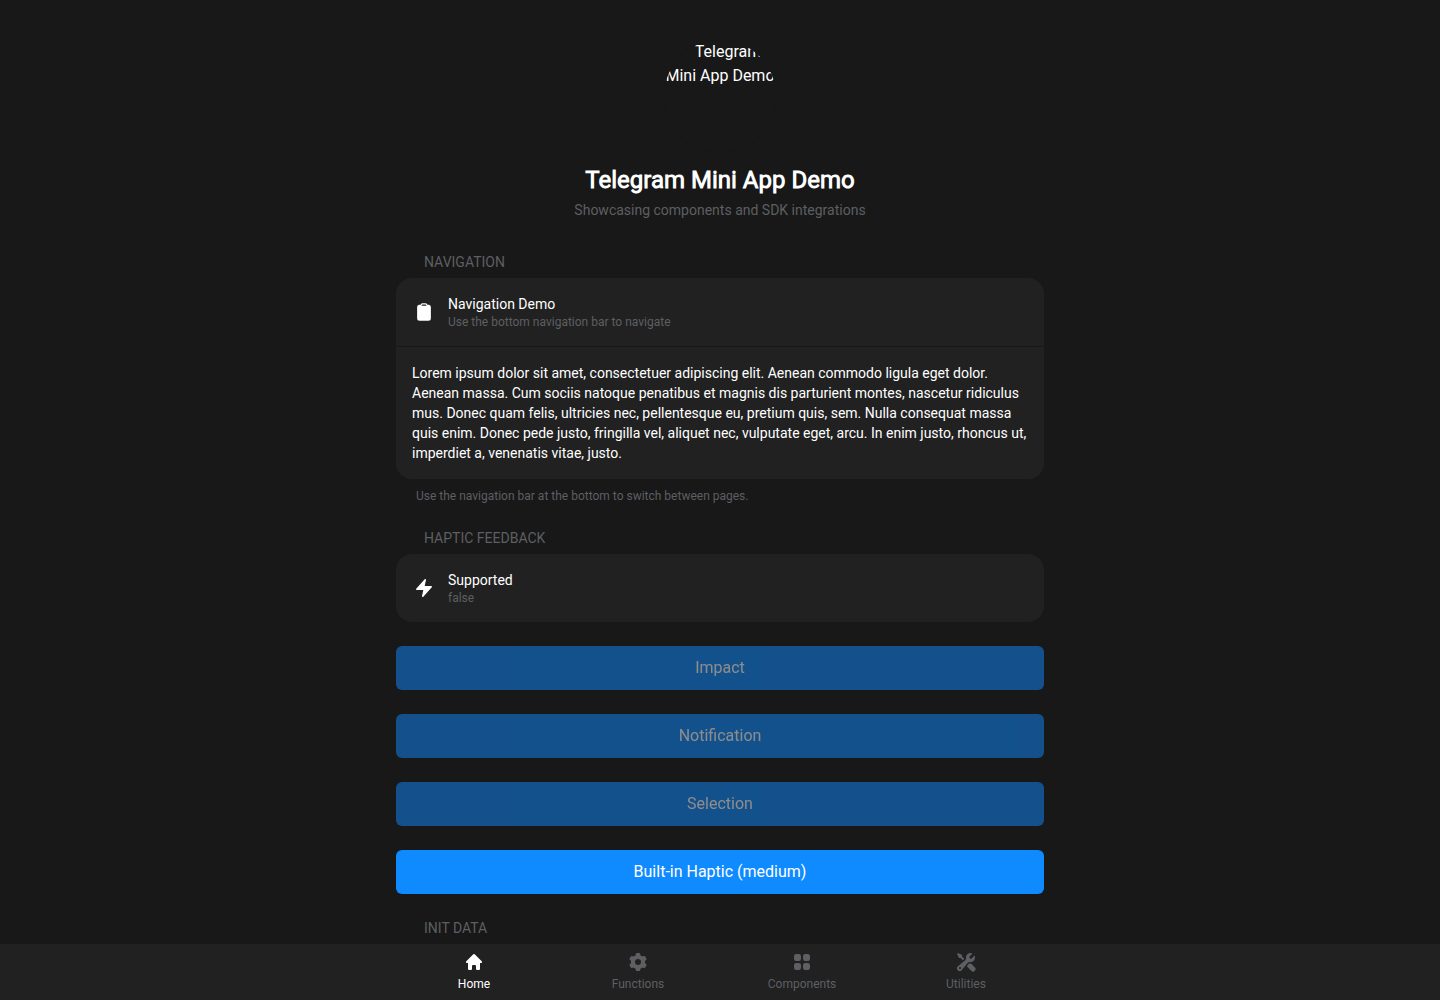Click the clipboard icon beside Navigation Demo
1440x1000 pixels.
tap(424, 312)
